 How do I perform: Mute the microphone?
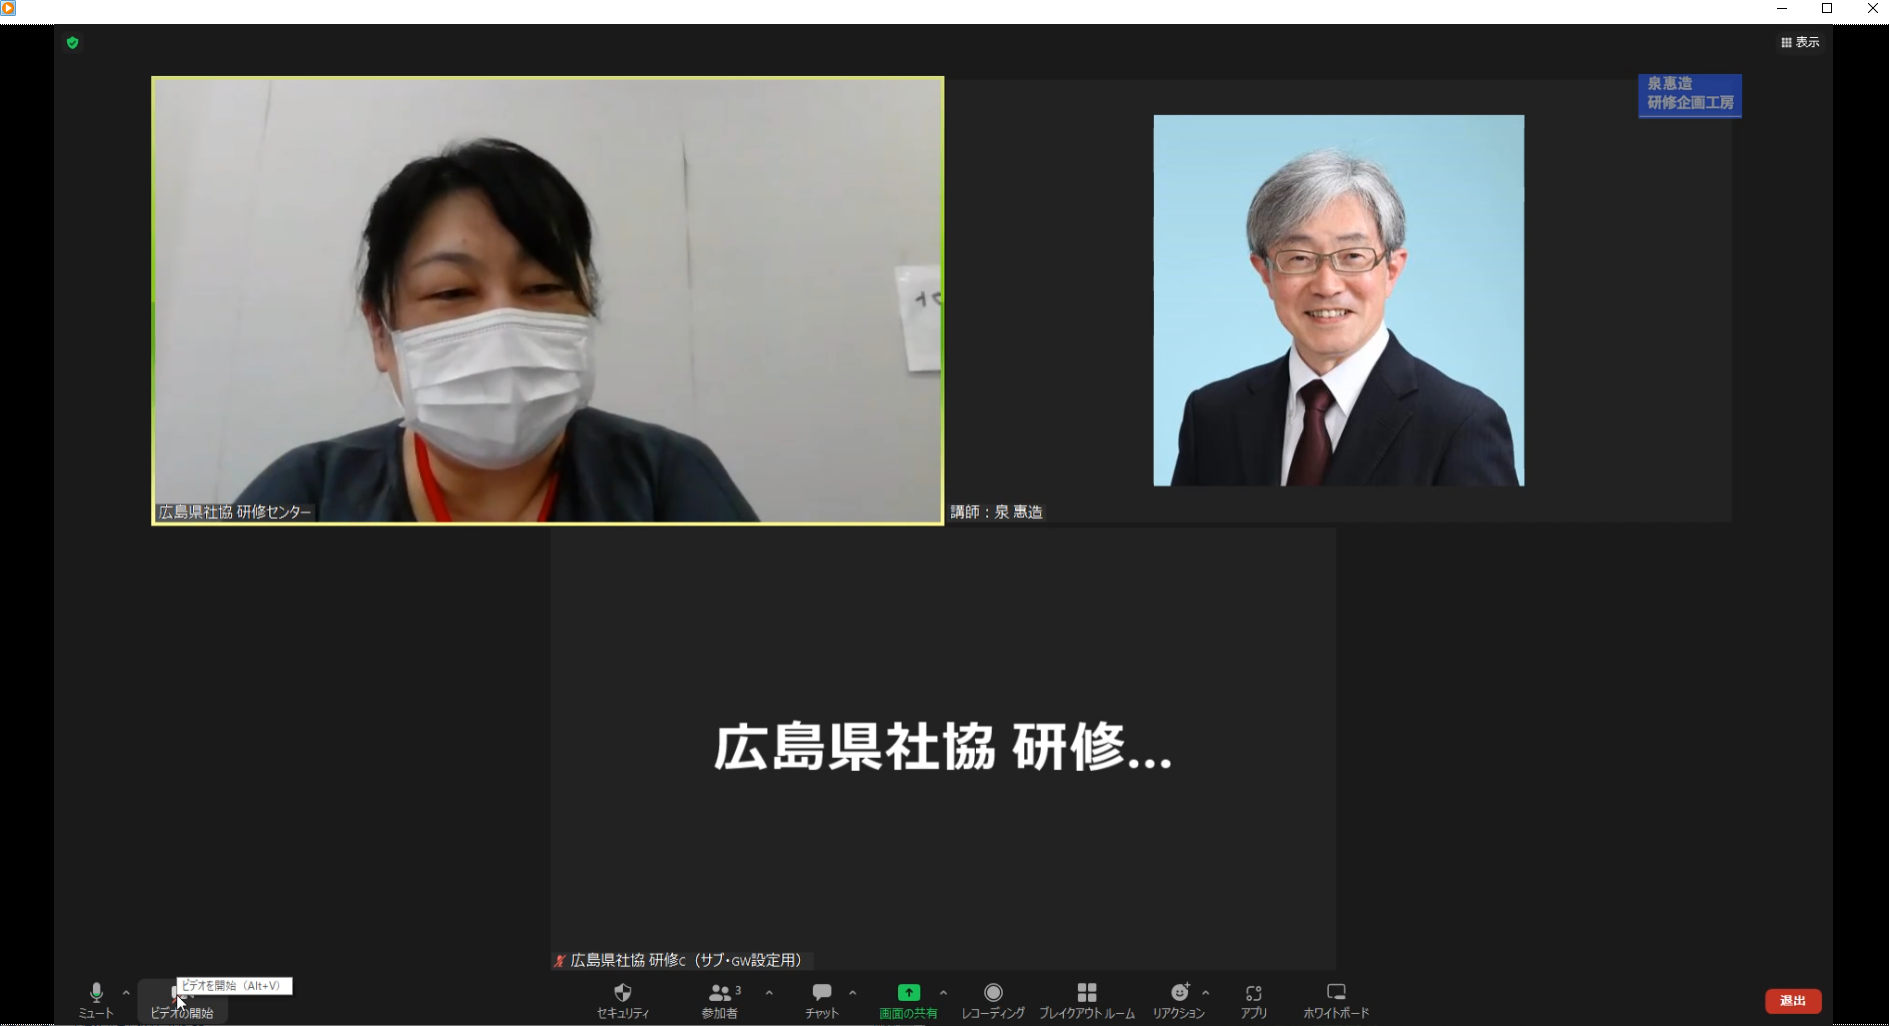pos(96,1000)
